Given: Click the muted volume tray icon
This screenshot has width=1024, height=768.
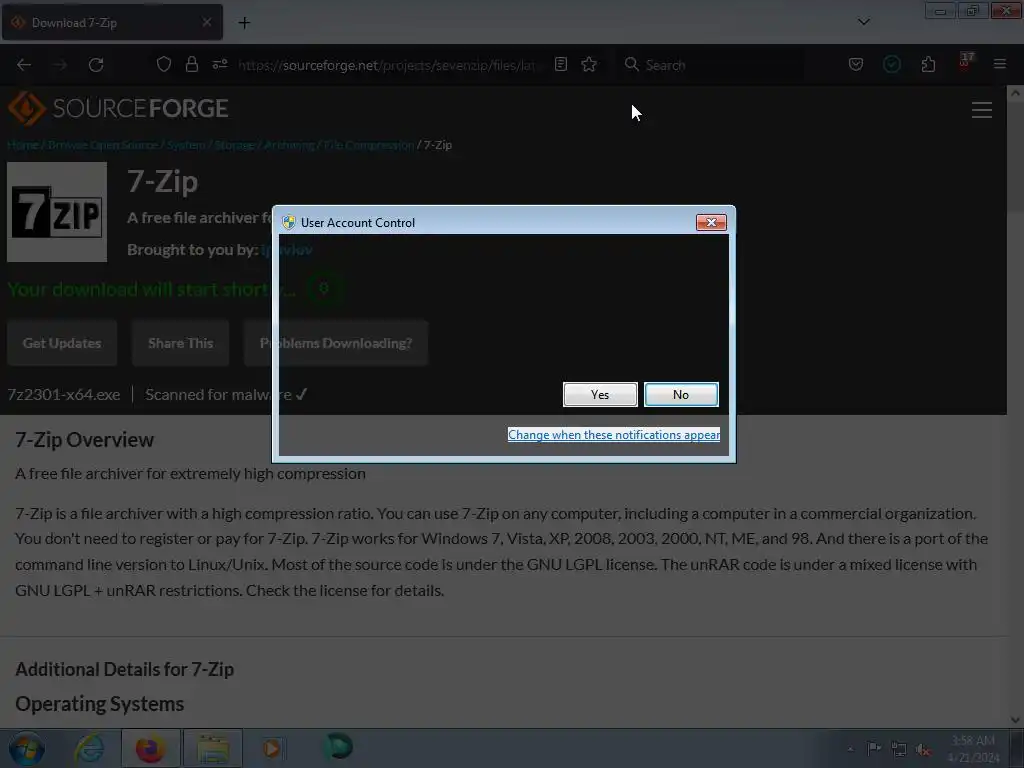Looking at the screenshot, I should tap(923, 750).
